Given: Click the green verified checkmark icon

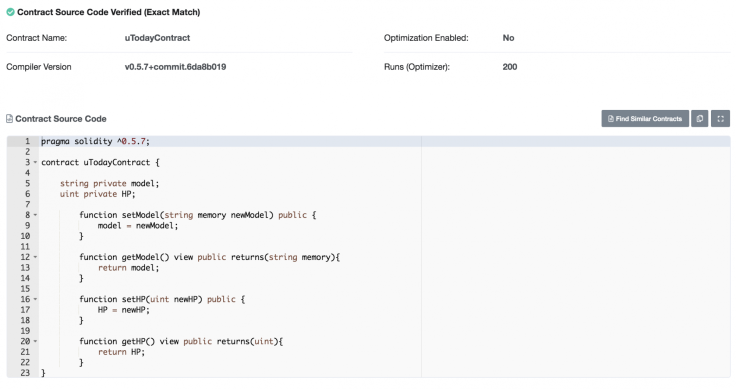Looking at the screenshot, I should point(10,12).
